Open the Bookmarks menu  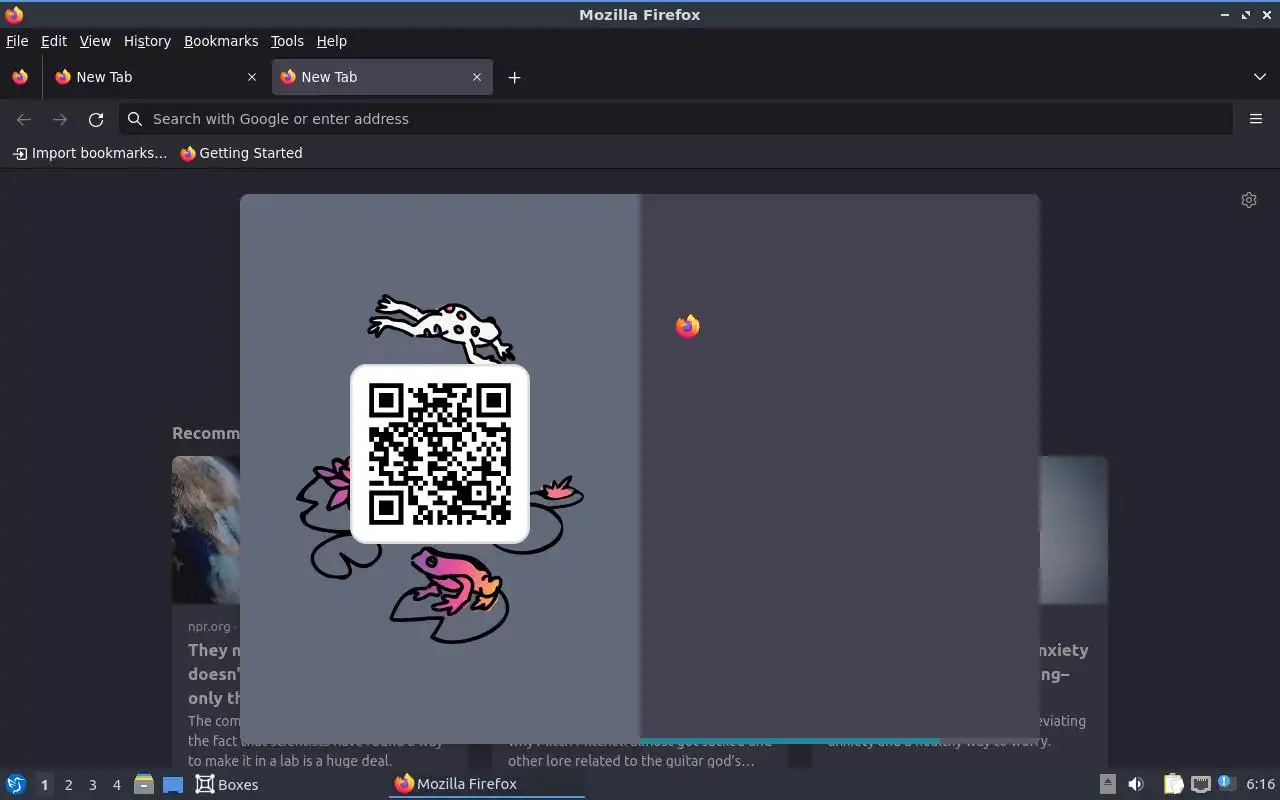[x=221, y=41]
